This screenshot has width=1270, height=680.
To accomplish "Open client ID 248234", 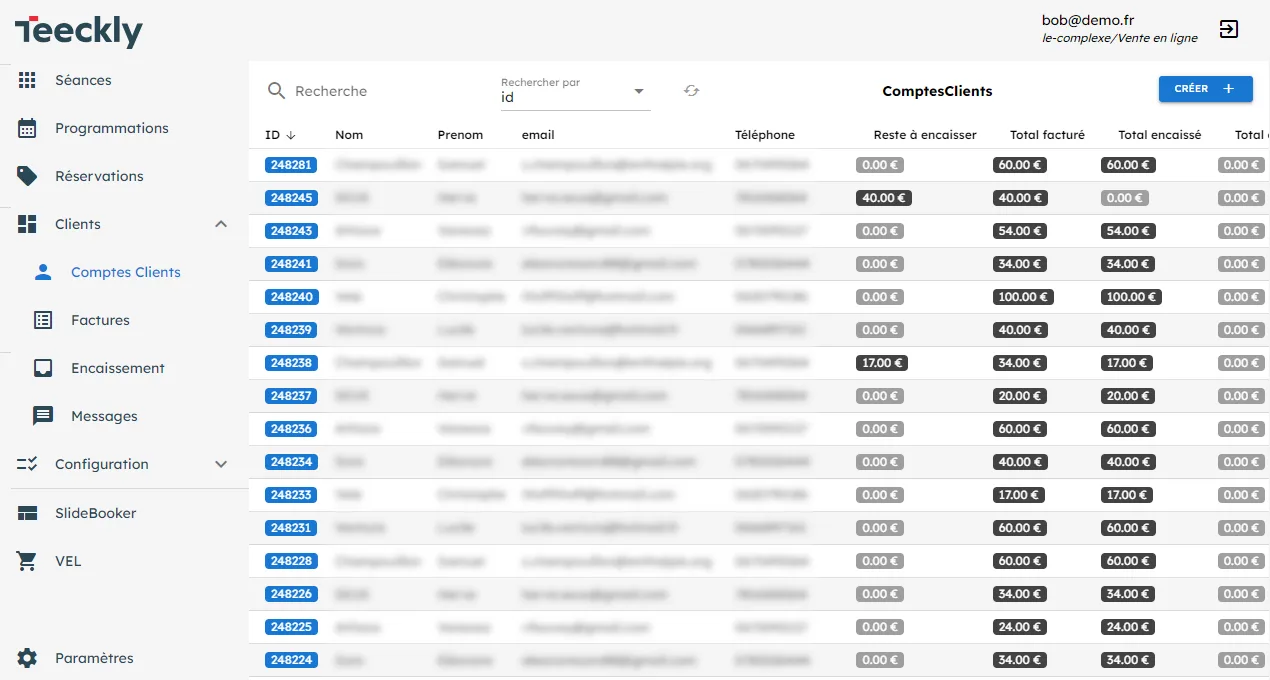I will click(291, 462).
